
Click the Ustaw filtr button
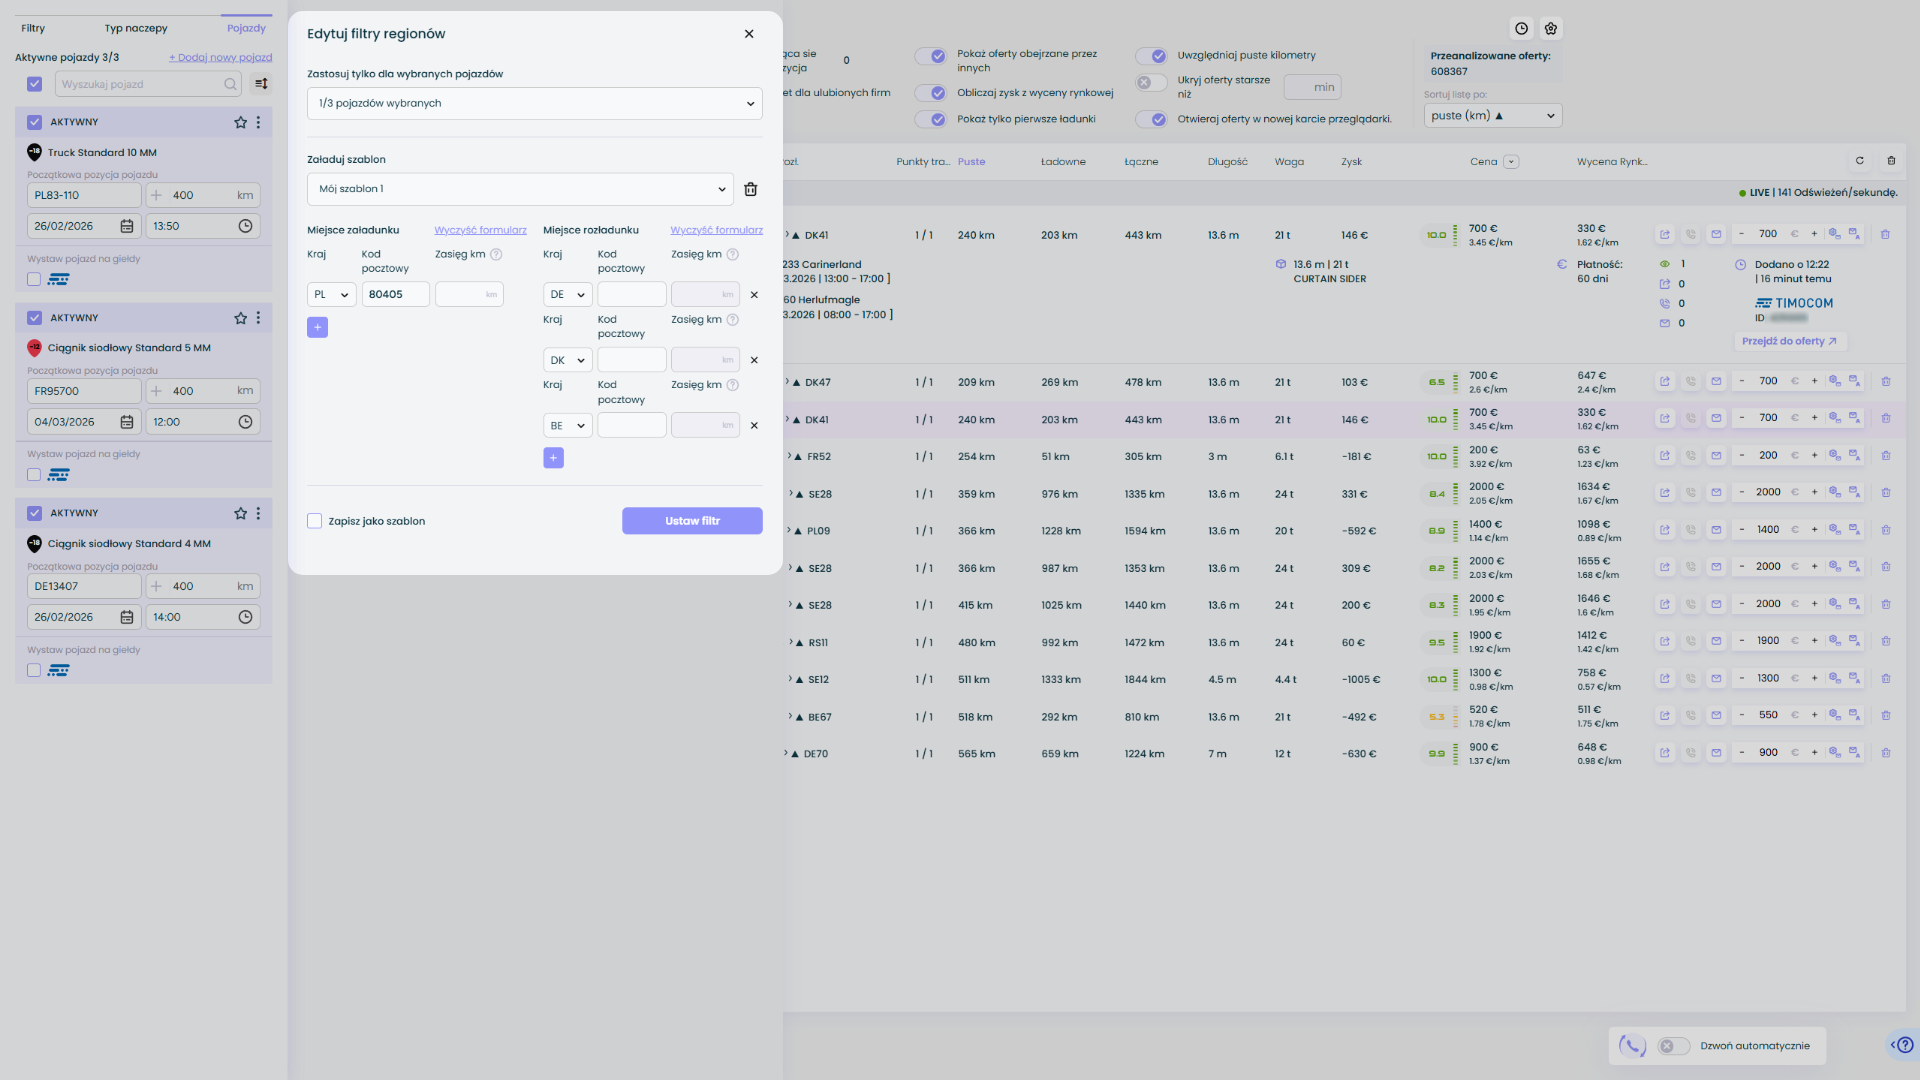pyautogui.click(x=692, y=521)
